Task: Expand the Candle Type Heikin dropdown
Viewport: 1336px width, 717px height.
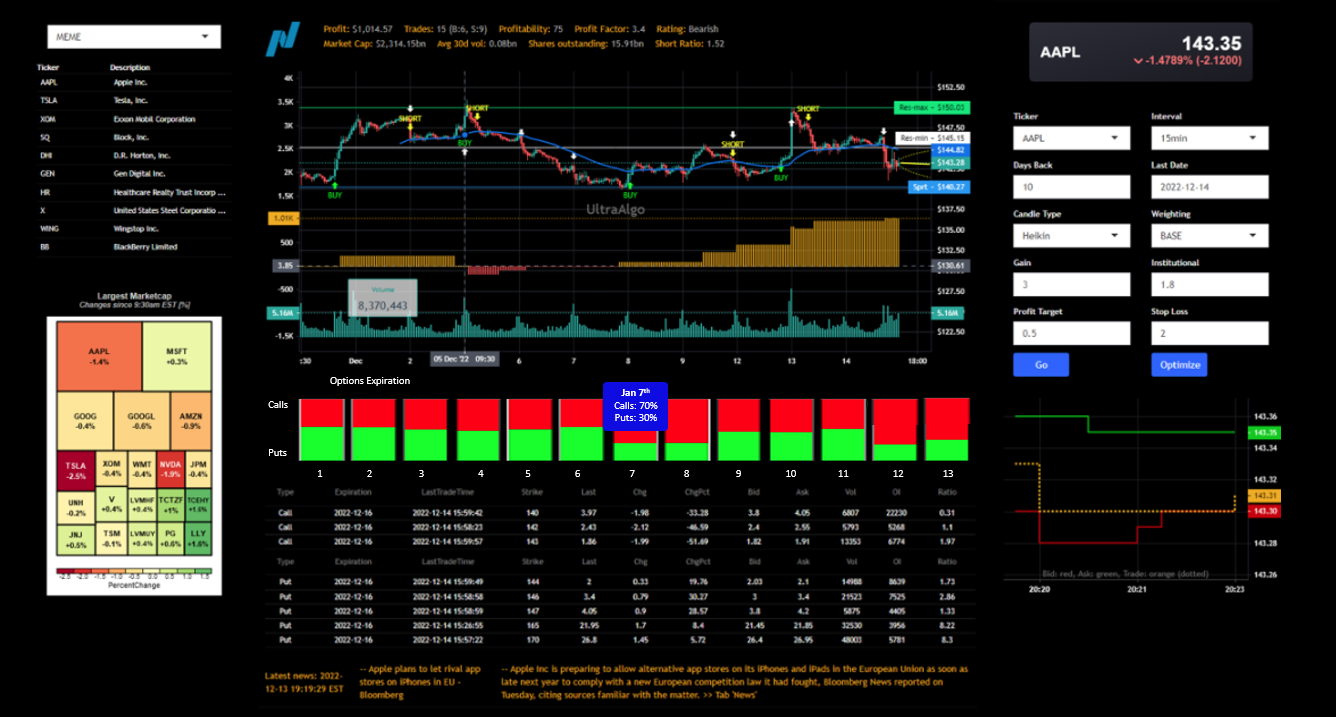Action: tap(1072, 235)
